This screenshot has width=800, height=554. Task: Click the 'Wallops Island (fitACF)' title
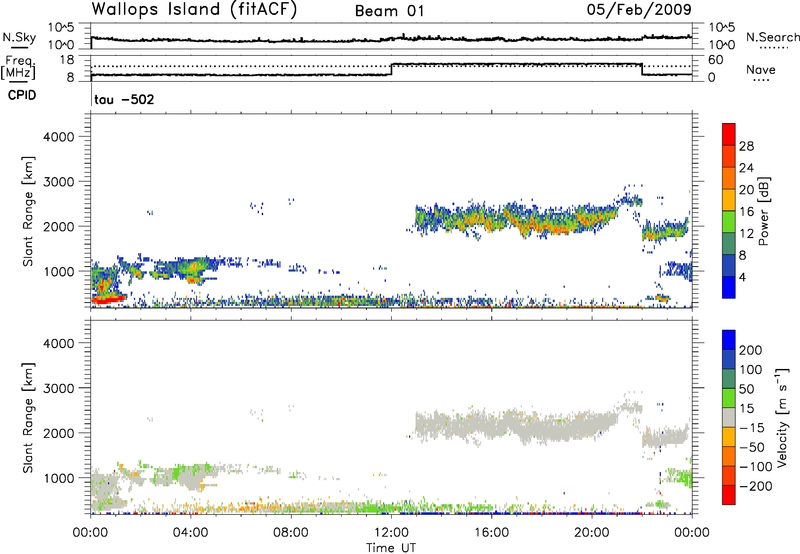tap(194, 10)
